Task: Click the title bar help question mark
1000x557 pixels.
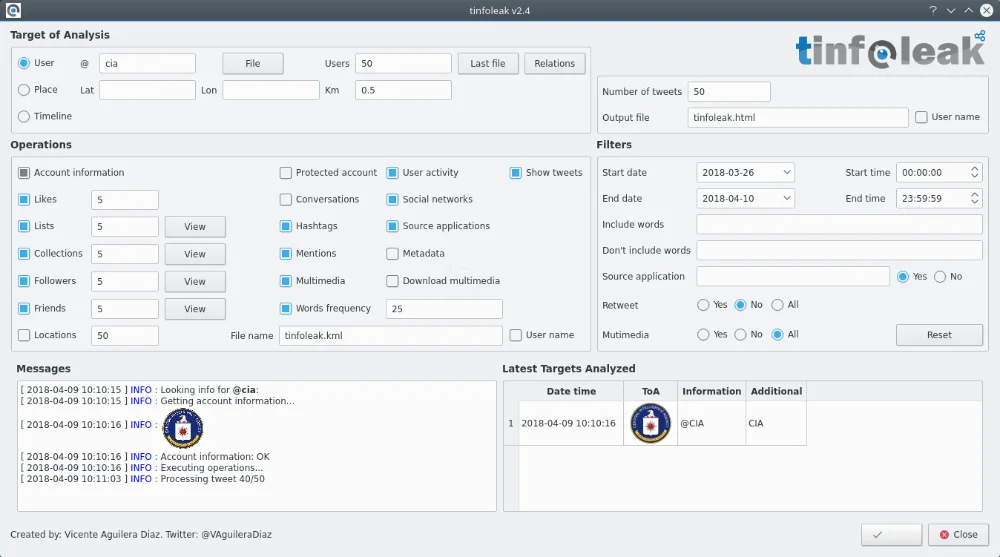Action: click(x=932, y=10)
